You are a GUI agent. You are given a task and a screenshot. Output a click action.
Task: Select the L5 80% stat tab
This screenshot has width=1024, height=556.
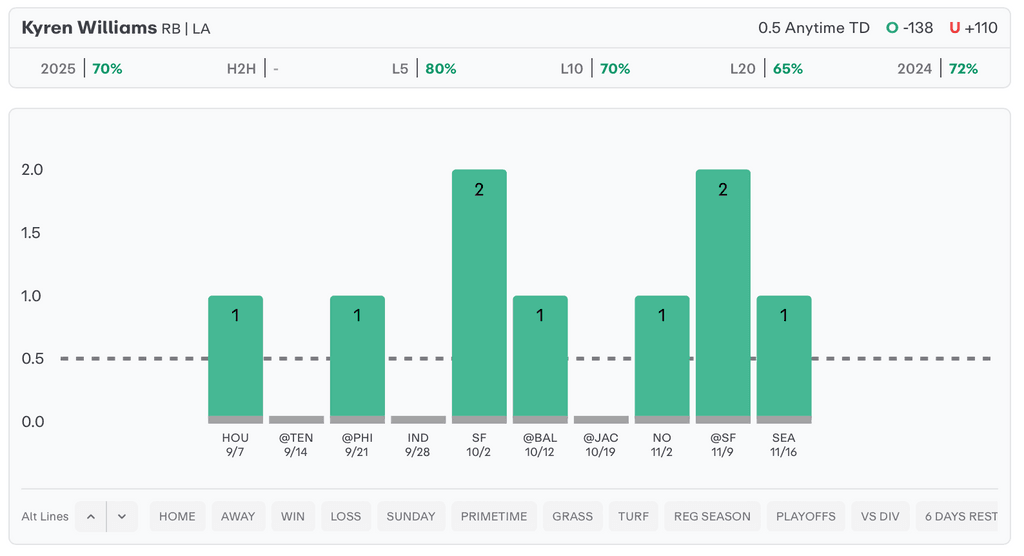(x=424, y=69)
